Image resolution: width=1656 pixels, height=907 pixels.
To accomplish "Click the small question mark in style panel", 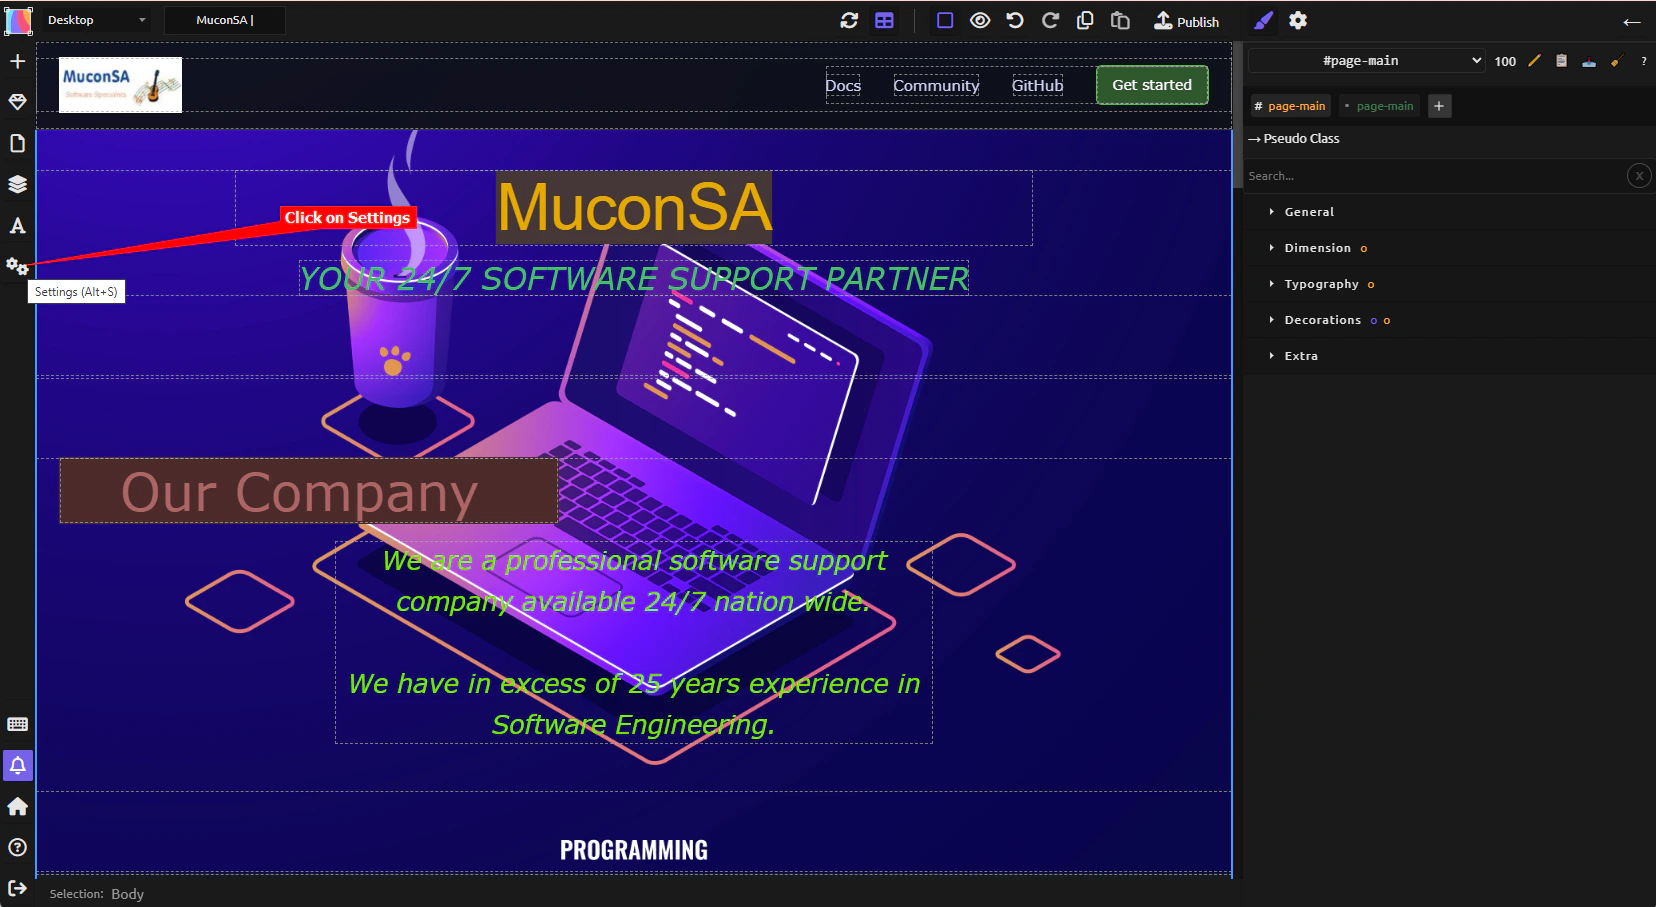I will pos(1644,62).
